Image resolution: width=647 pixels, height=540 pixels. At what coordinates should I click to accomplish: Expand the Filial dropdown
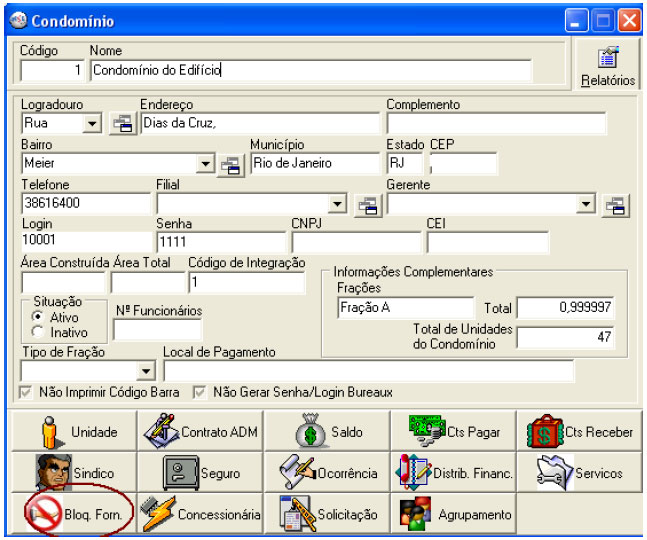pyautogui.click(x=338, y=203)
